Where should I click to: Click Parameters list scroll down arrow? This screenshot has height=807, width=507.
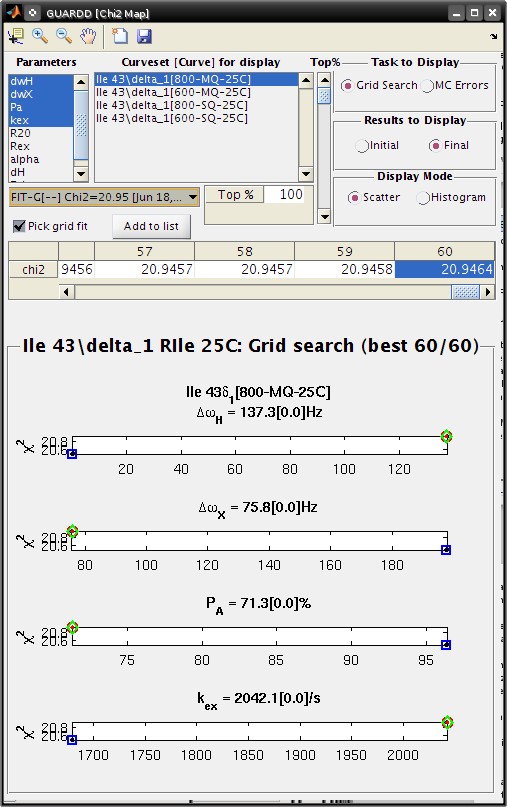[81, 174]
